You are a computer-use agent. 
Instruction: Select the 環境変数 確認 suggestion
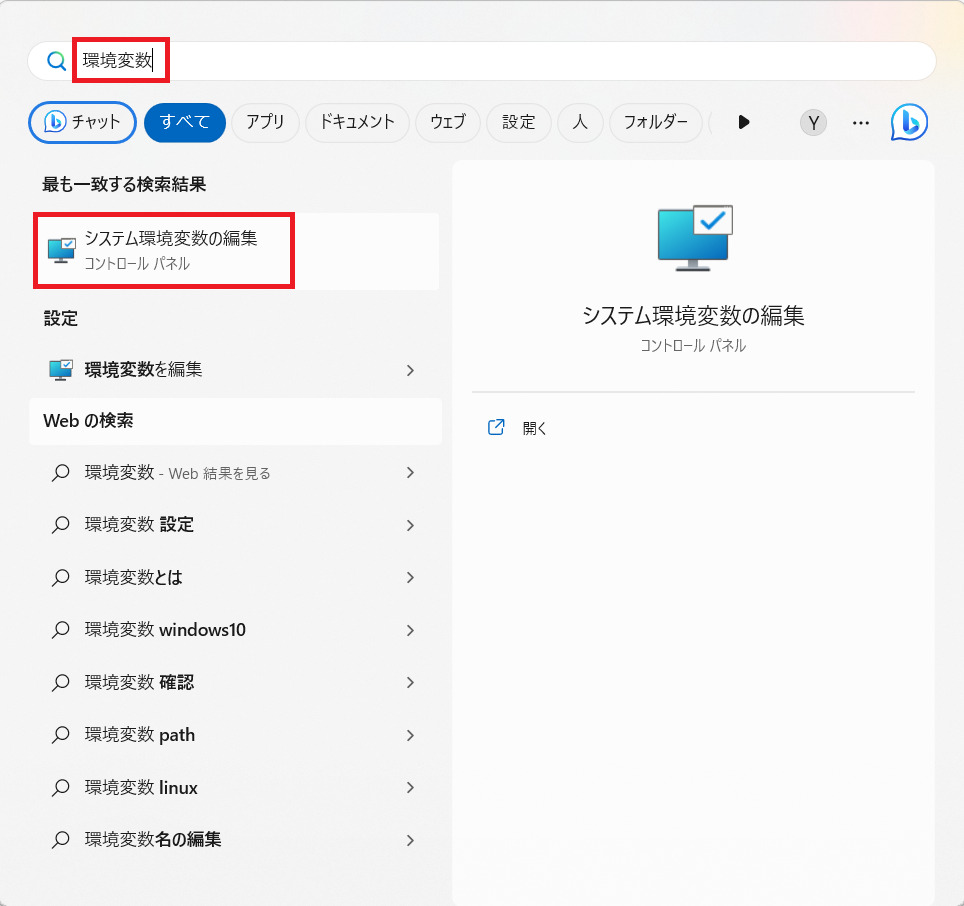point(236,682)
